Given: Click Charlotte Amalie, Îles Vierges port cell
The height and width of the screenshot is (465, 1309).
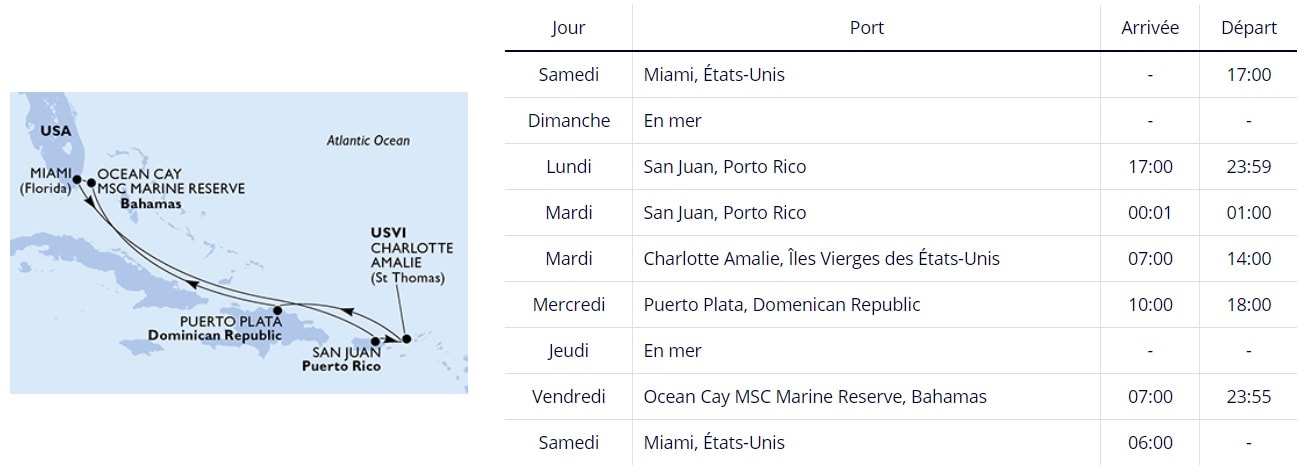Looking at the screenshot, I should coord(867,259).
